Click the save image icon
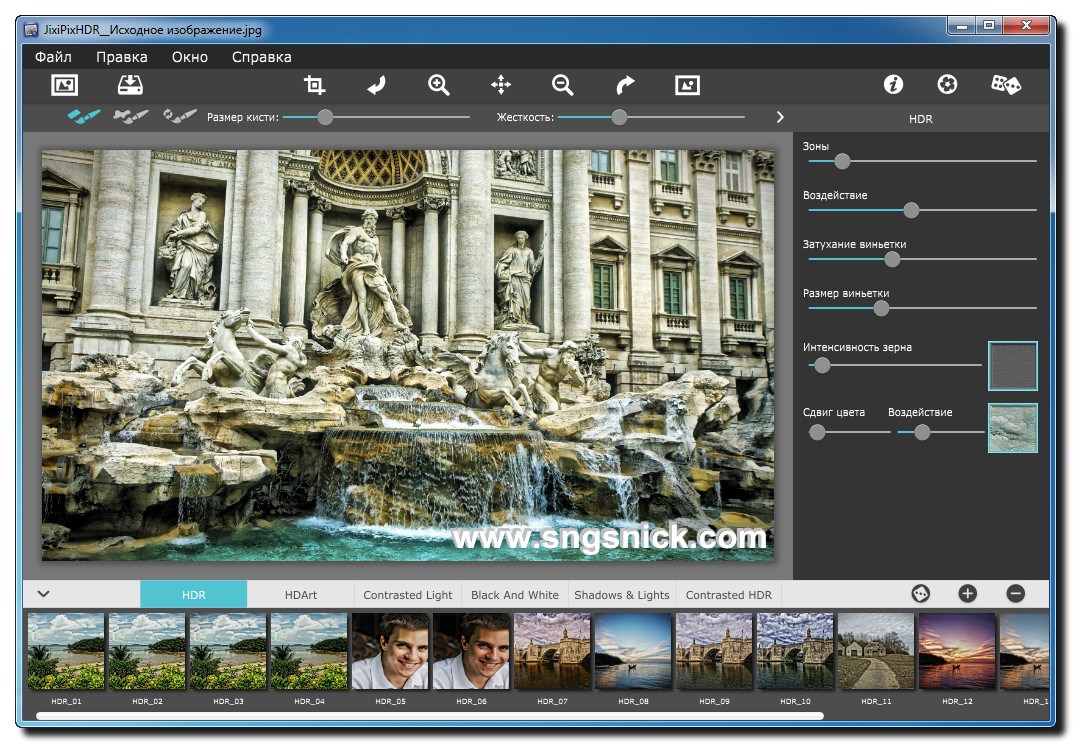 point(131,85)
